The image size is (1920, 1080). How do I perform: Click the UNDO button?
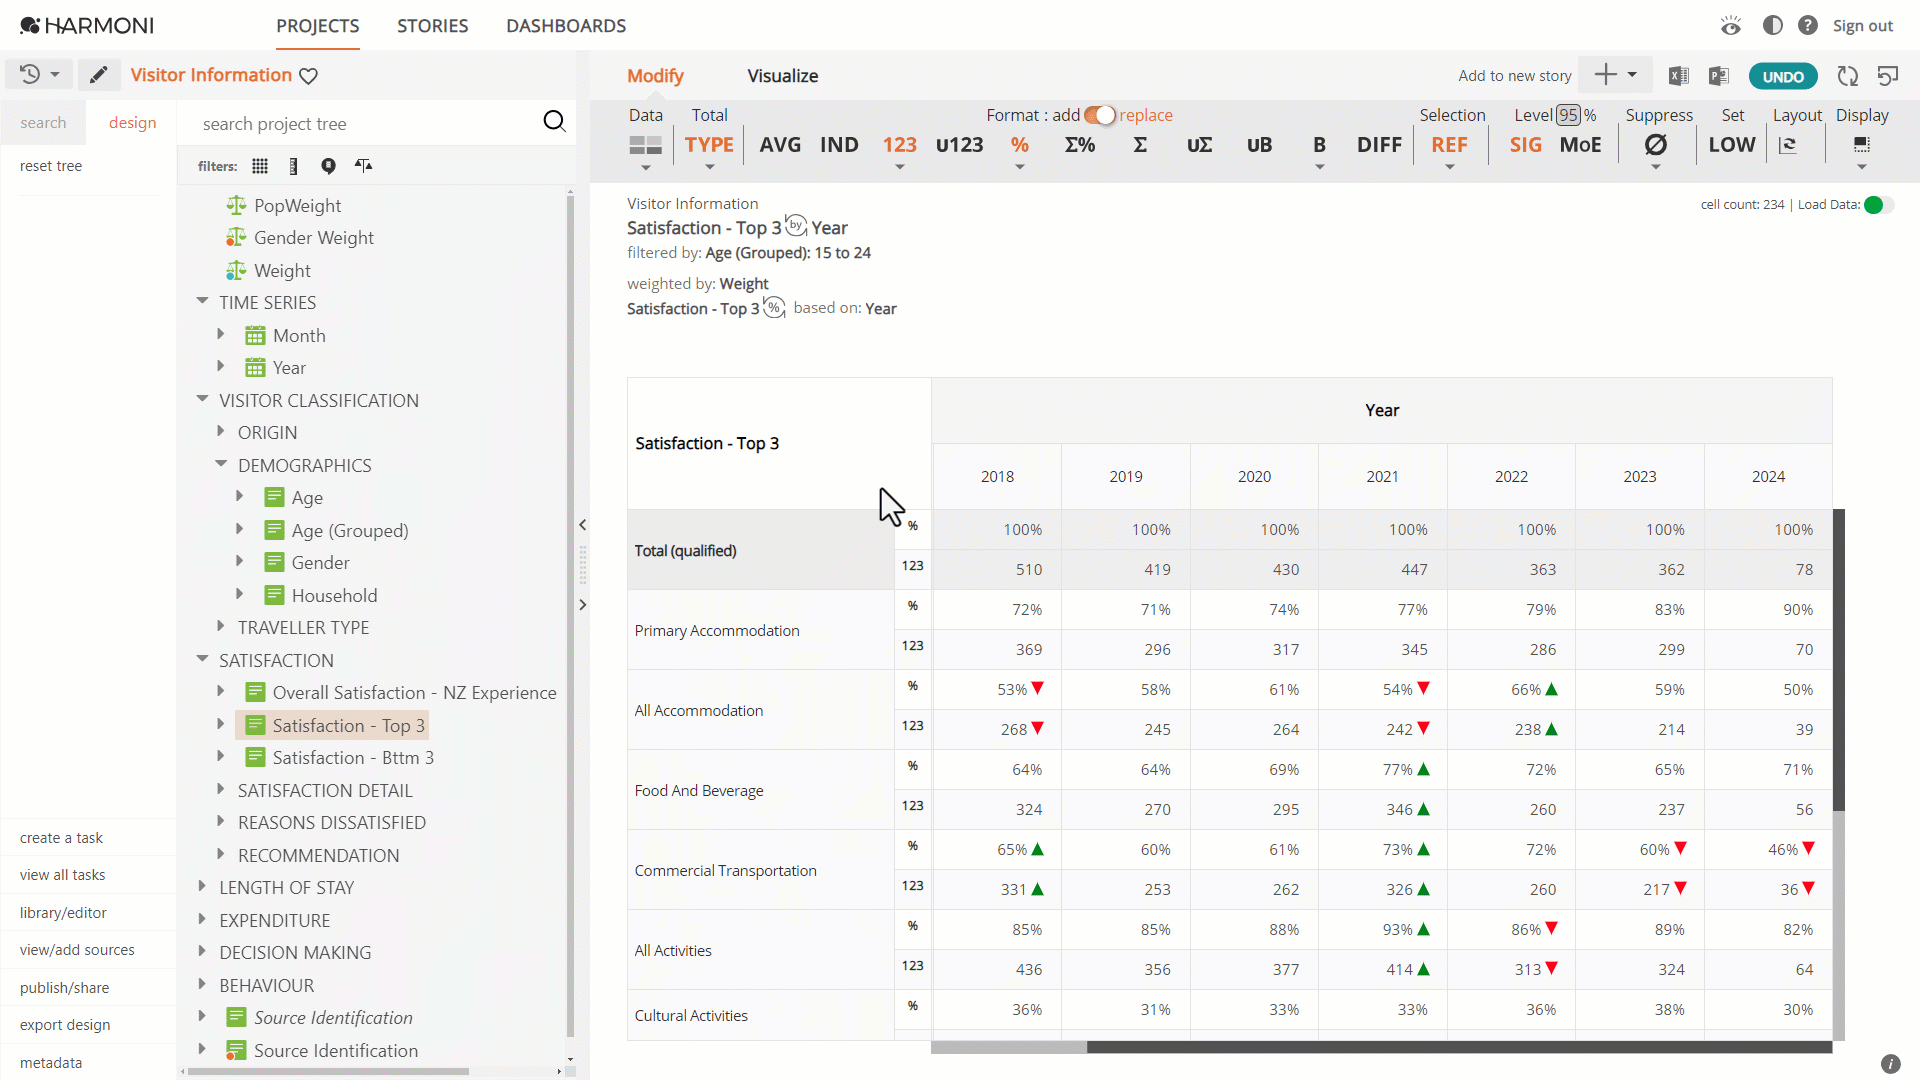1783,76
